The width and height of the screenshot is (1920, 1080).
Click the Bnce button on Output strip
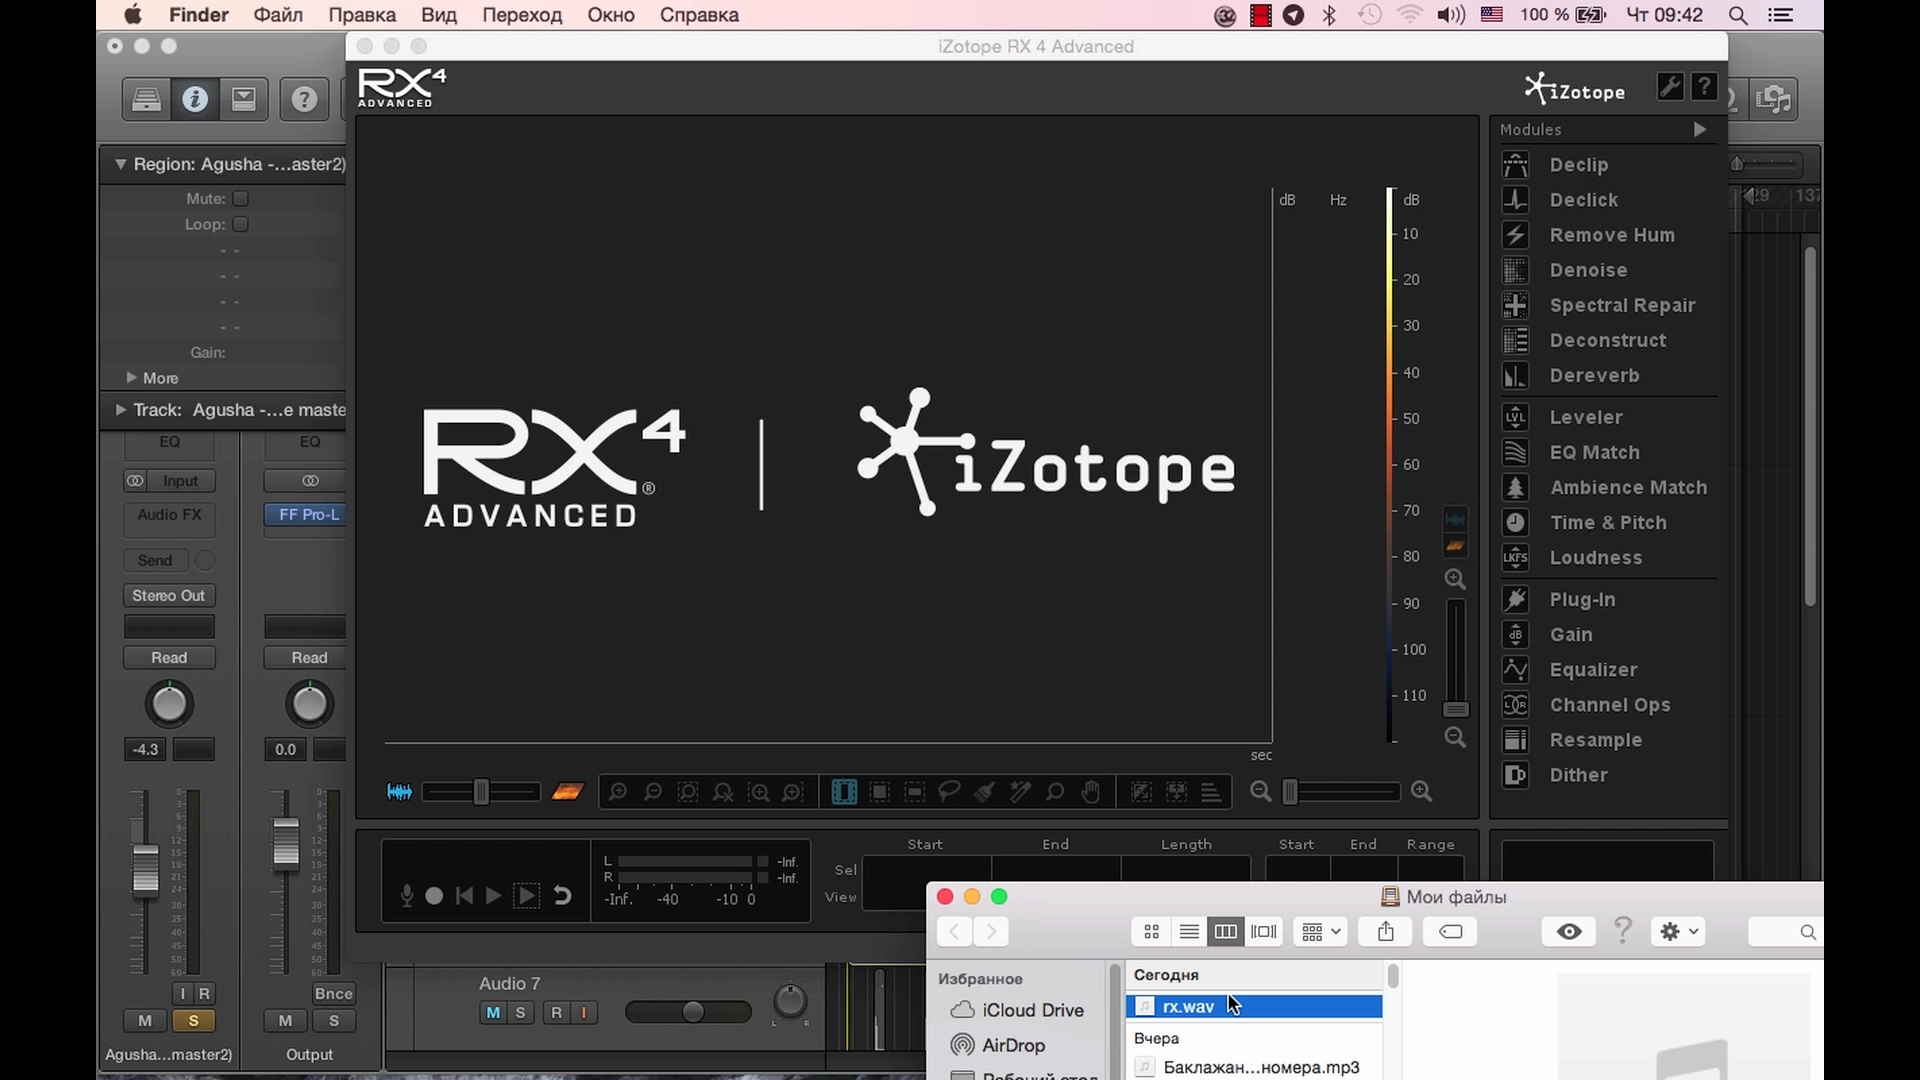[x=333, y=993]
